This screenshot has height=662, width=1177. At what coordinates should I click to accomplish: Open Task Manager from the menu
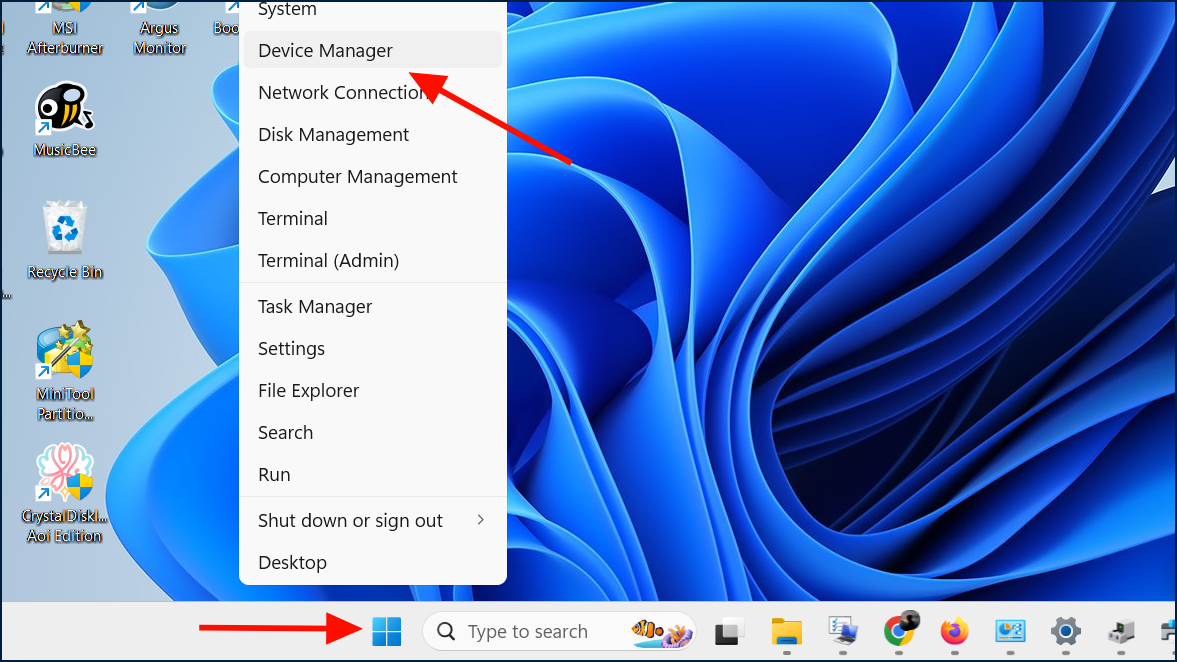coord(314,306)
